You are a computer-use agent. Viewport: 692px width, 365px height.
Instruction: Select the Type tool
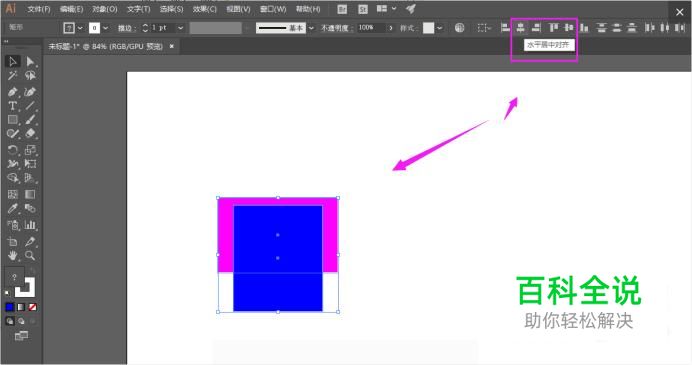[x=12, y=106]
